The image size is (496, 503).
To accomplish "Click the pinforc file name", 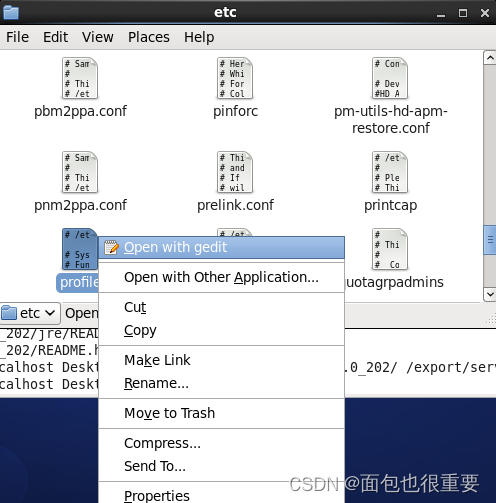I will pos(235,111).
